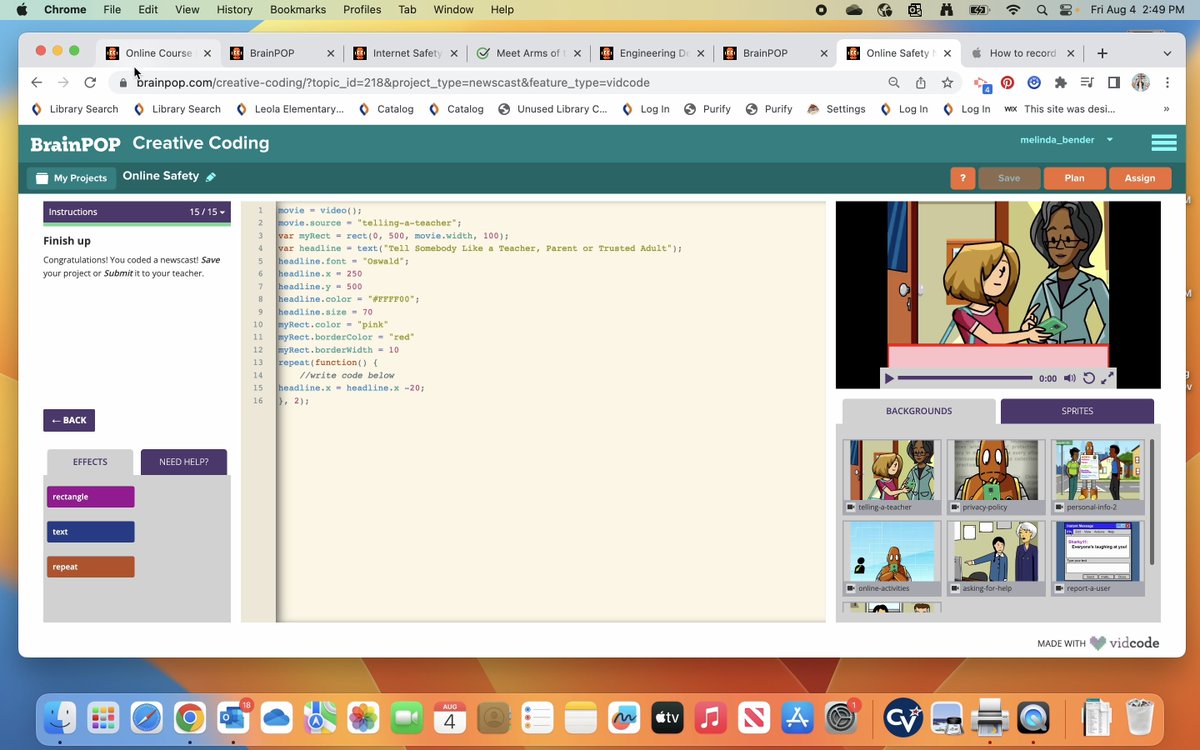Click the Chrome back arrow
This screenshot has height=750, width=1200.
[x=37, y=83]
